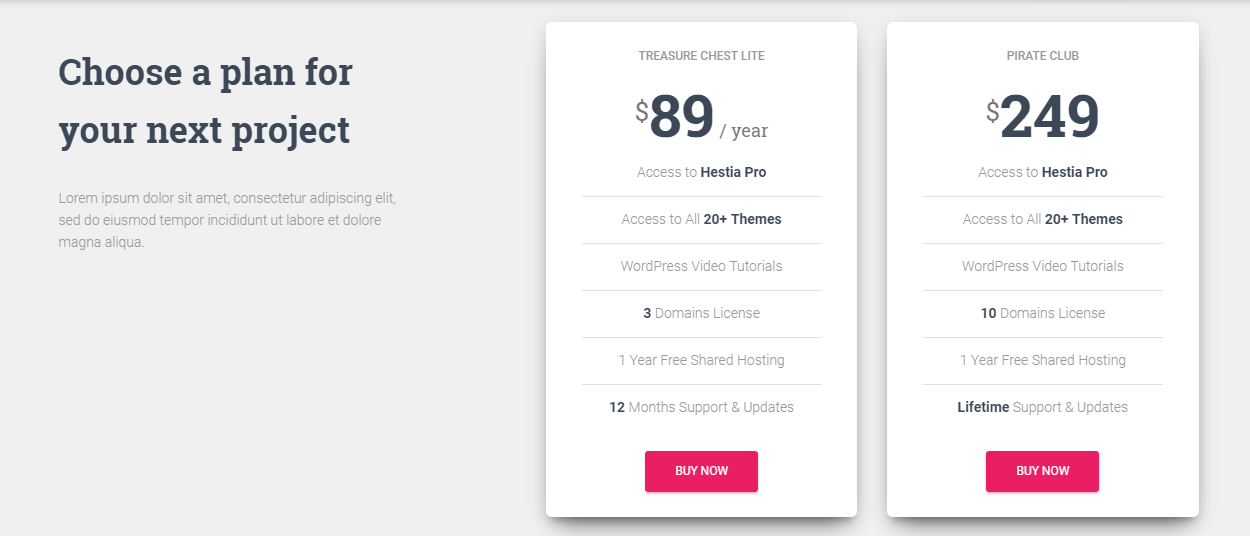Click the "3 Domains License" feature
Image resolution: width=1250 pixels, height=536 pixels.
tap(701, 313)
